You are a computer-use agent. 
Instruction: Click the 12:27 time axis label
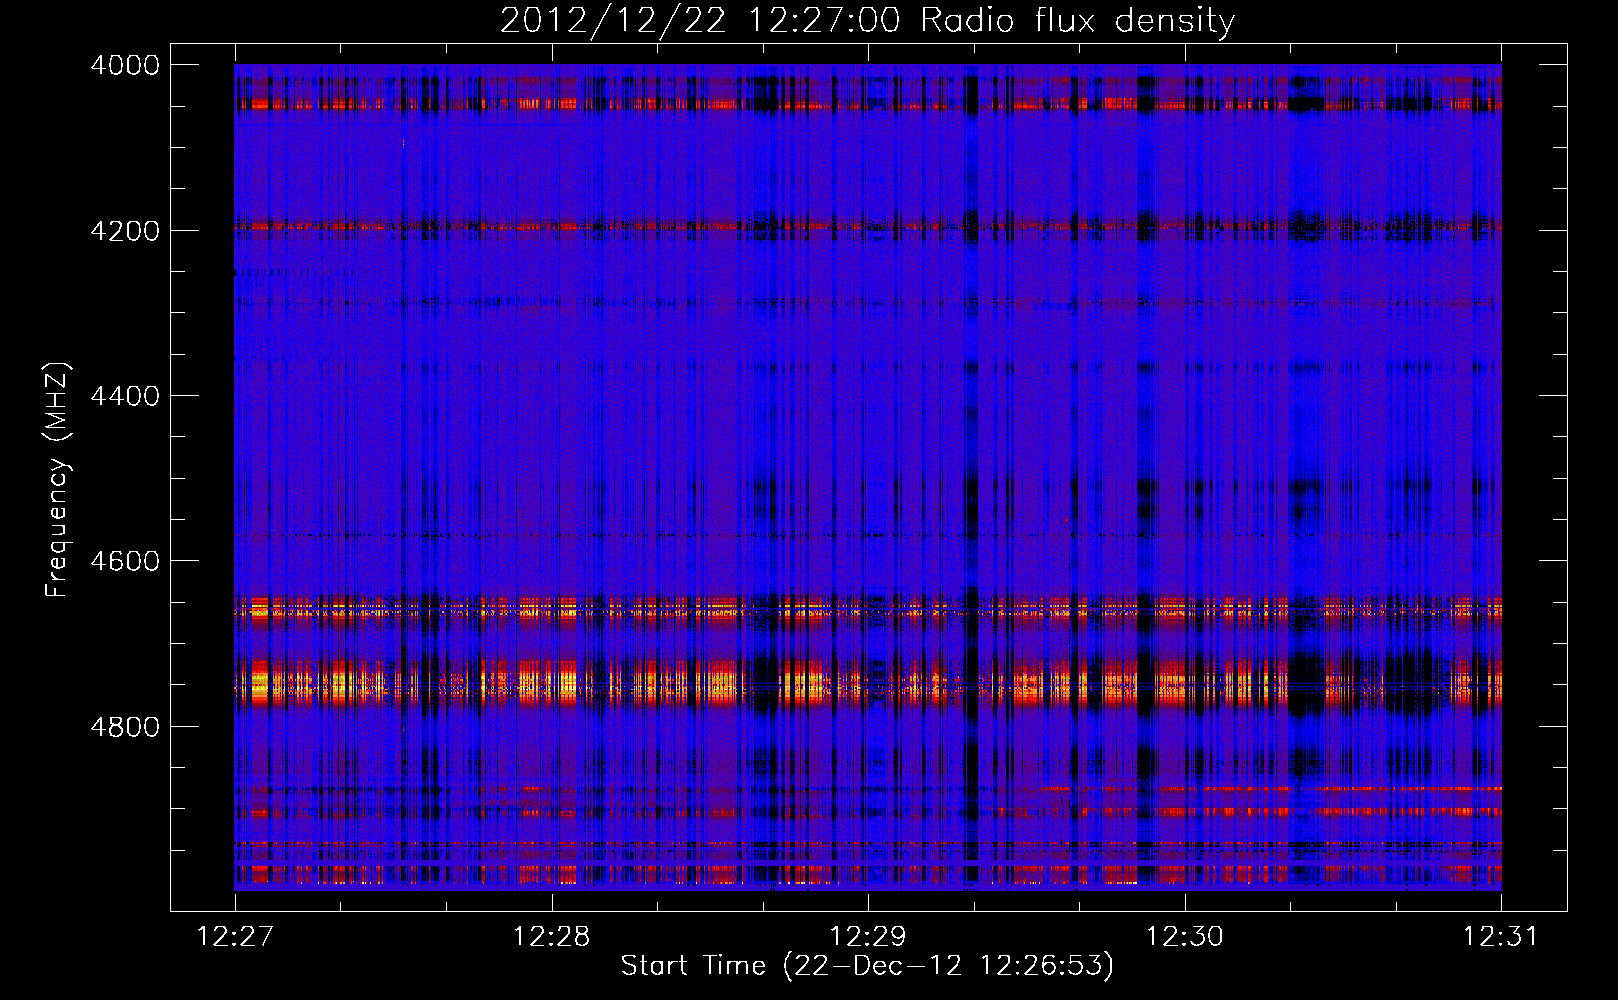point(235,937)
